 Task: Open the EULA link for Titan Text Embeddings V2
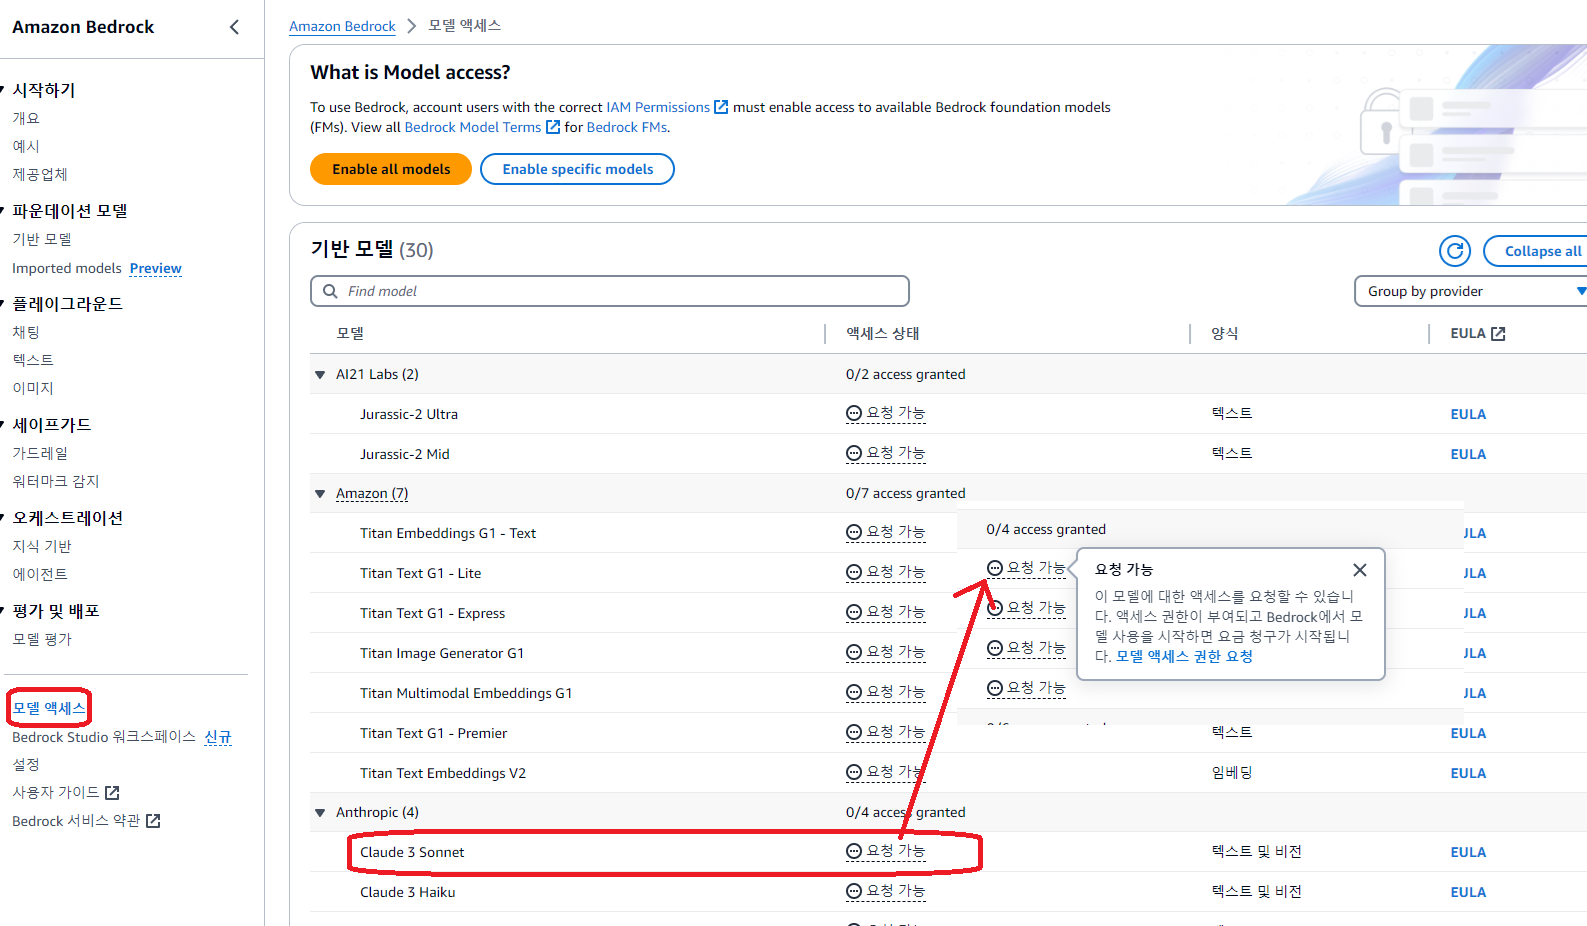[1468, 773]
